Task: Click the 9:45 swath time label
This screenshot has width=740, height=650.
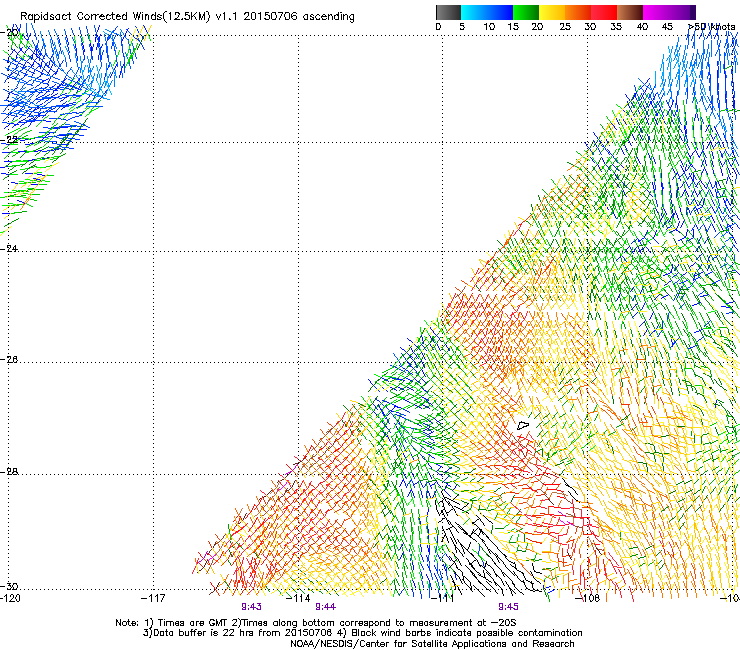Action: [508, 607]
